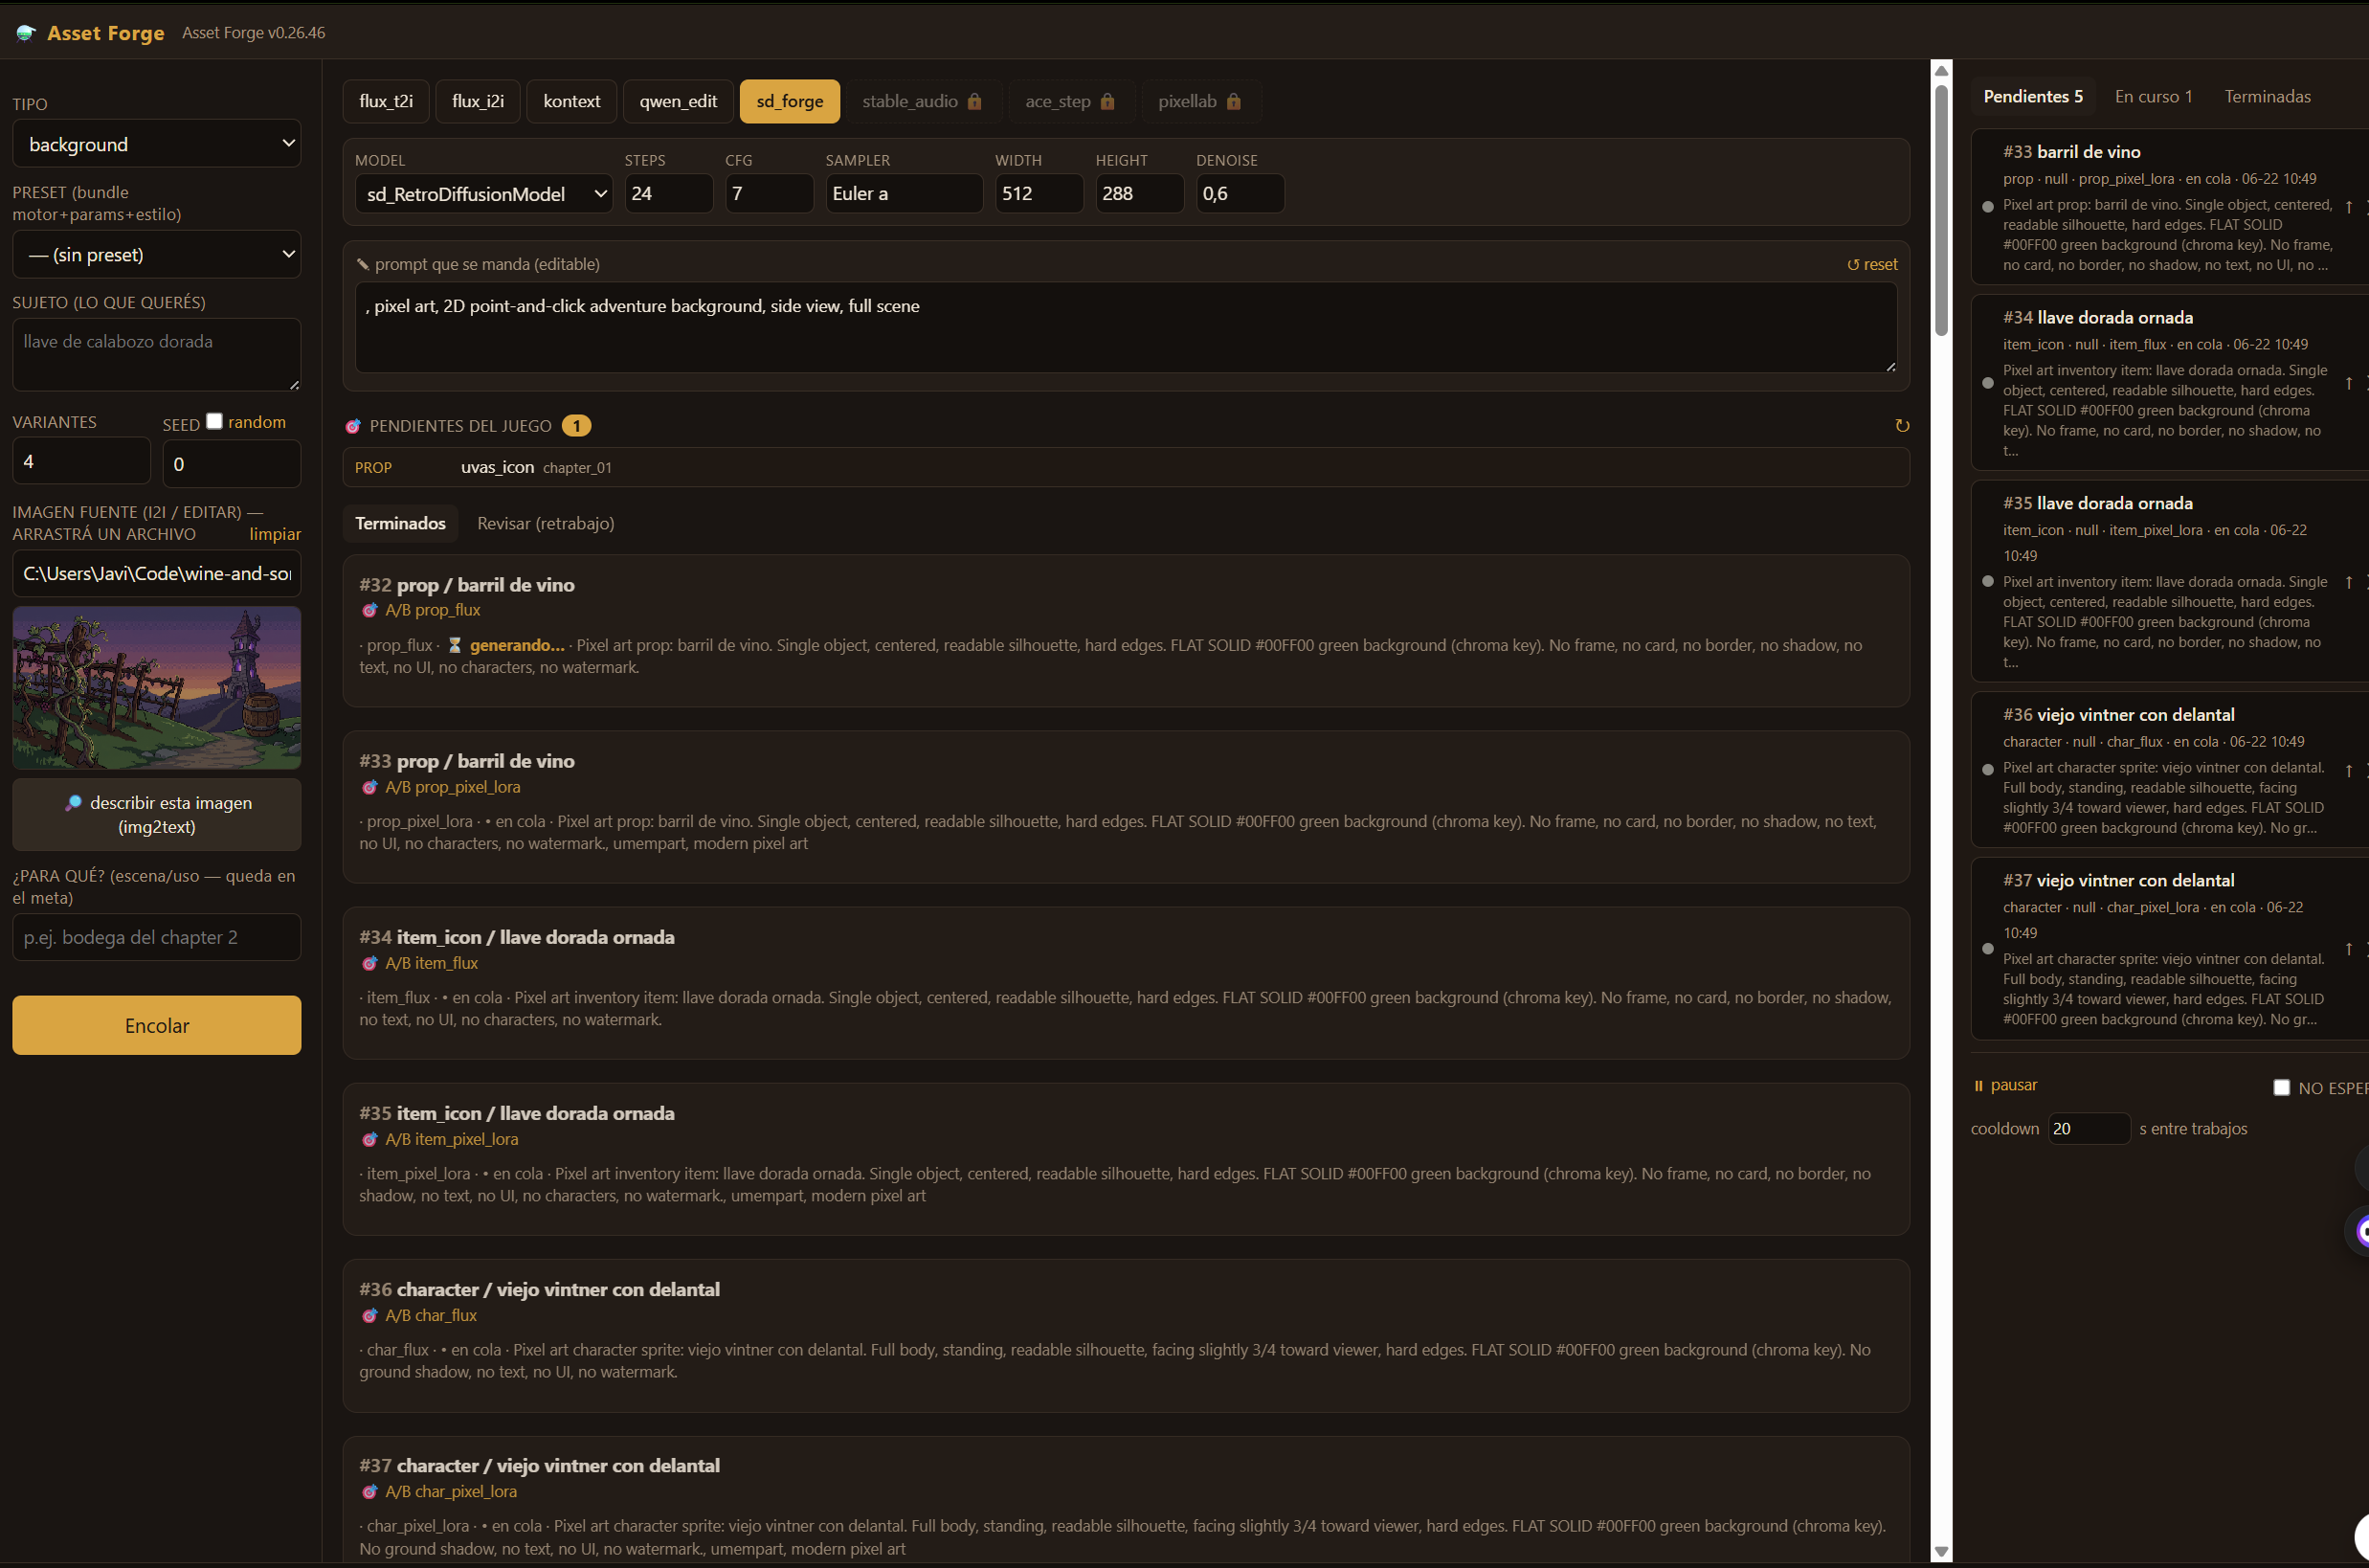
Task: Click the A/B prop_flux target icon on #32
Action: (370, 610)
